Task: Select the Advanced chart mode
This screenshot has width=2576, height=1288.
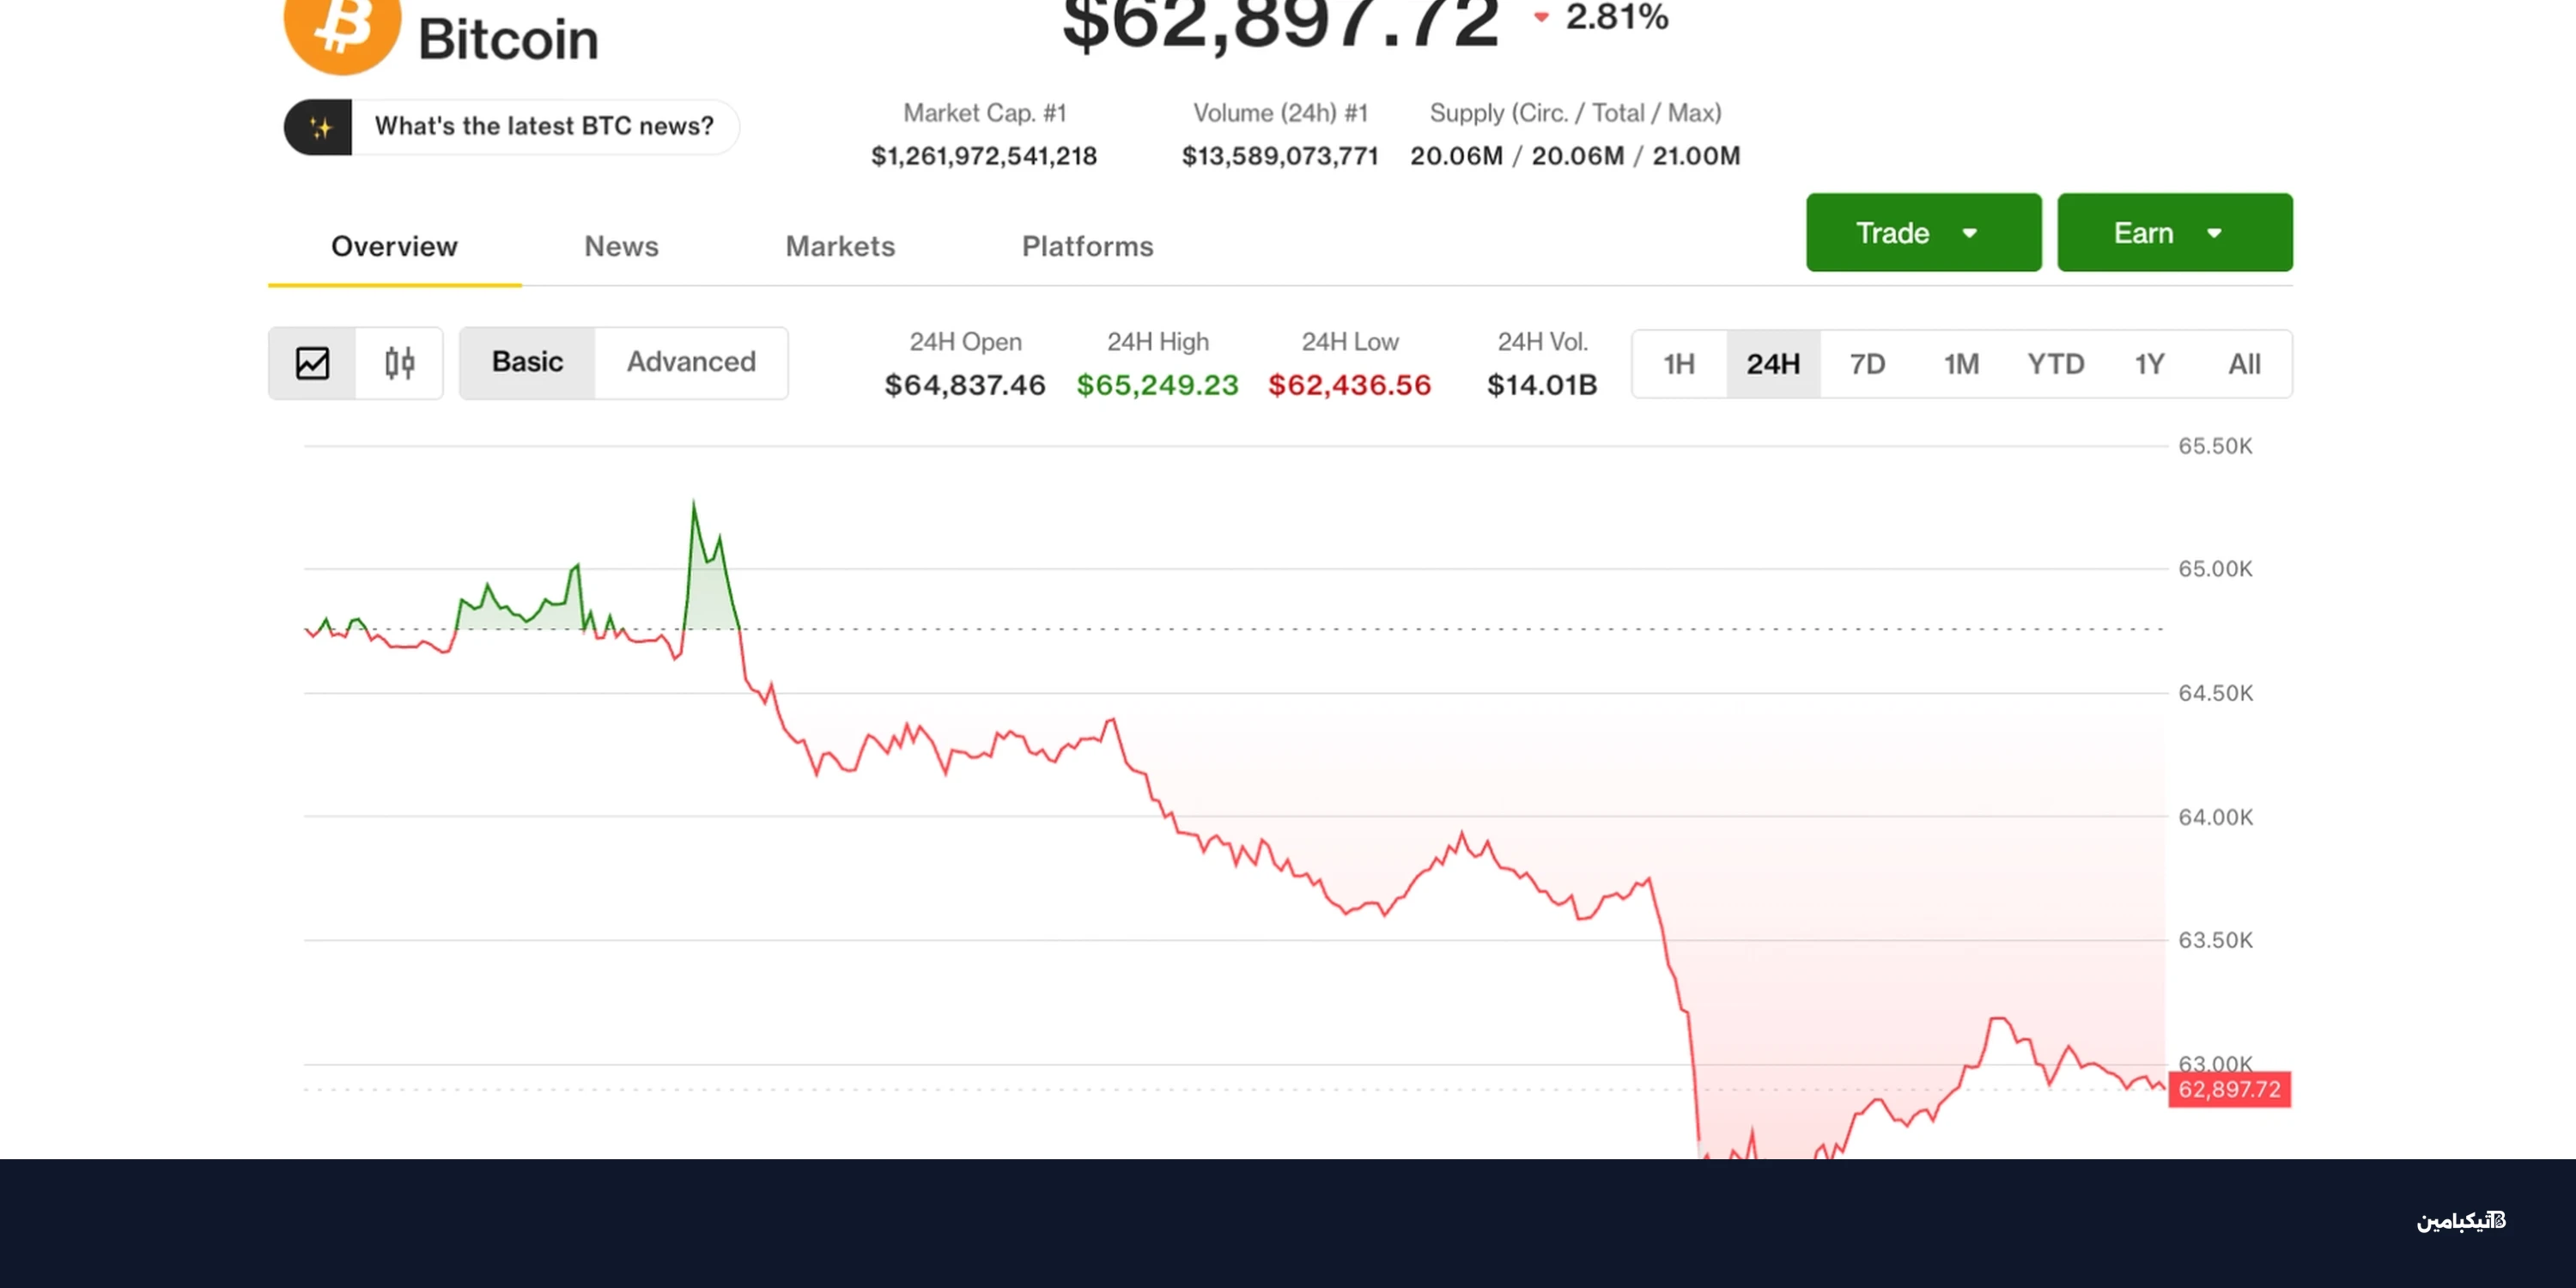Action: pyautogui.click(x=691, y=362)
